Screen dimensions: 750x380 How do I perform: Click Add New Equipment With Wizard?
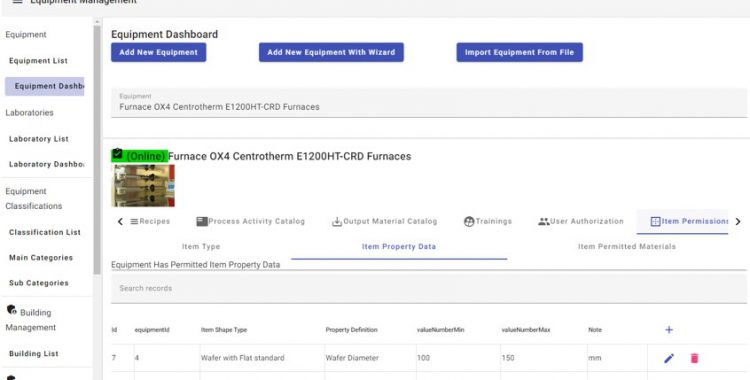(x=331, y=52)
